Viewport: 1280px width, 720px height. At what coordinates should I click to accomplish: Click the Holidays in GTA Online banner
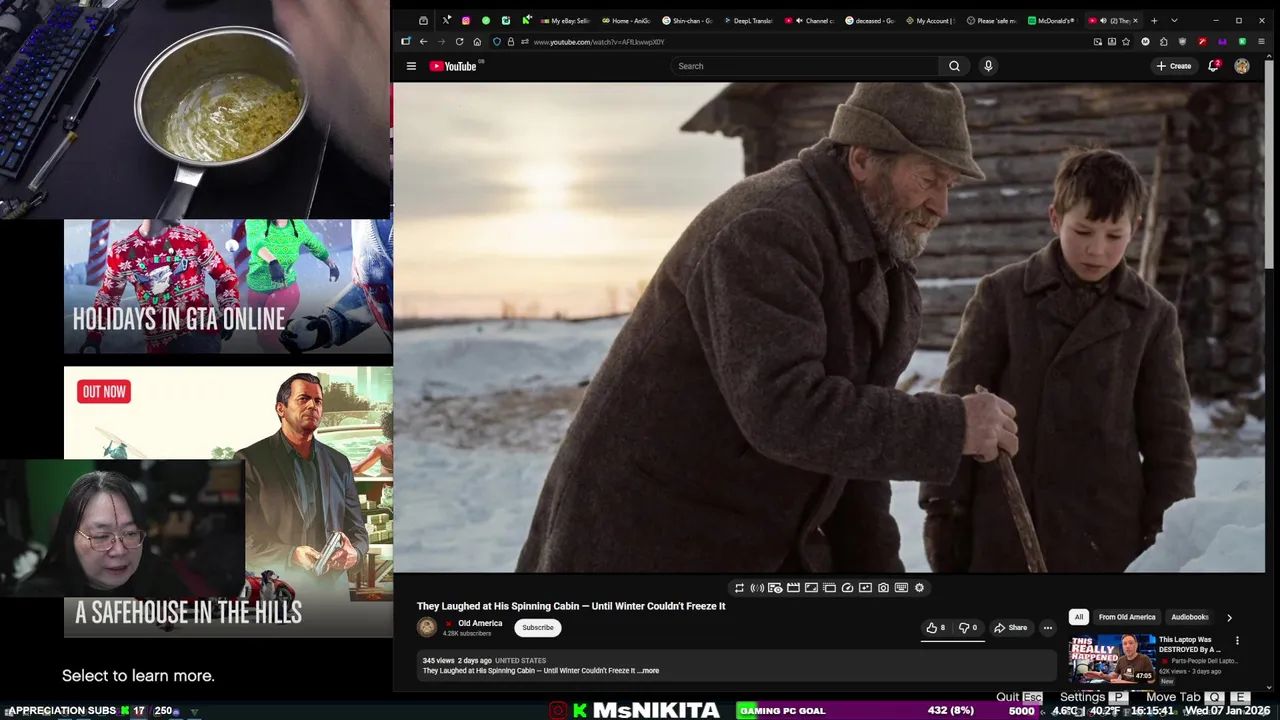click(x=228, y=287)
